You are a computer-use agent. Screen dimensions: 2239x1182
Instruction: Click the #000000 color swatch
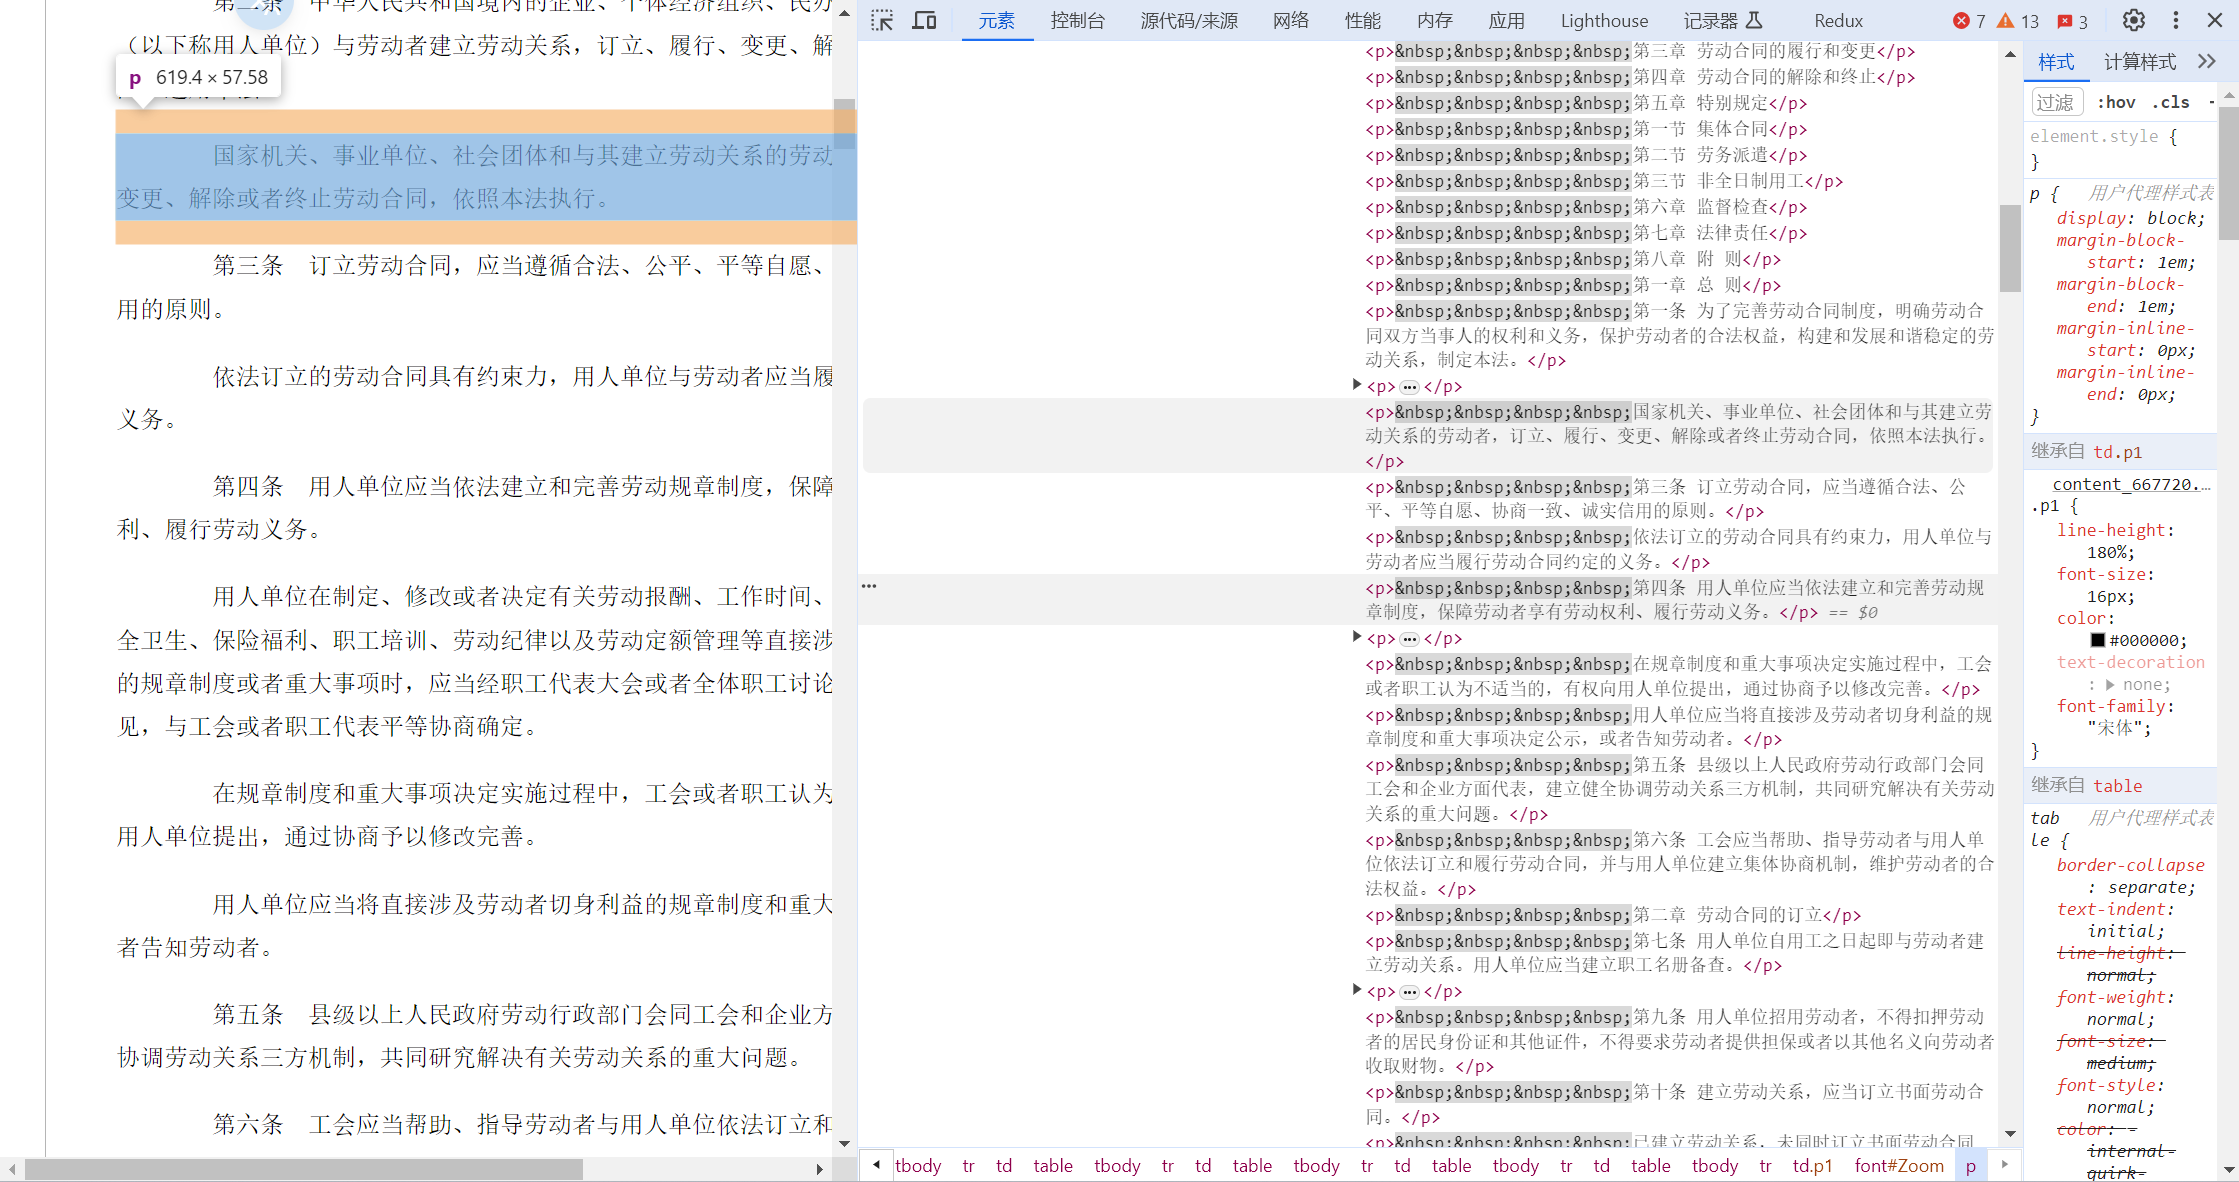coord(2098,640)
